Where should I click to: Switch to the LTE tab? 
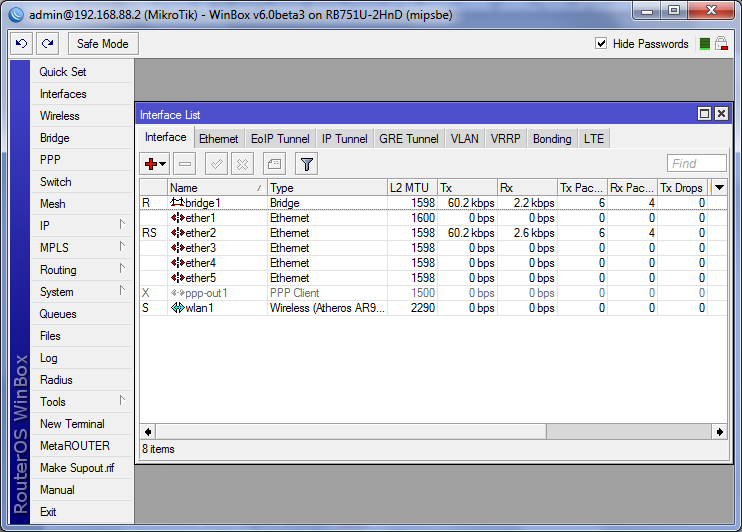point(593,139)
